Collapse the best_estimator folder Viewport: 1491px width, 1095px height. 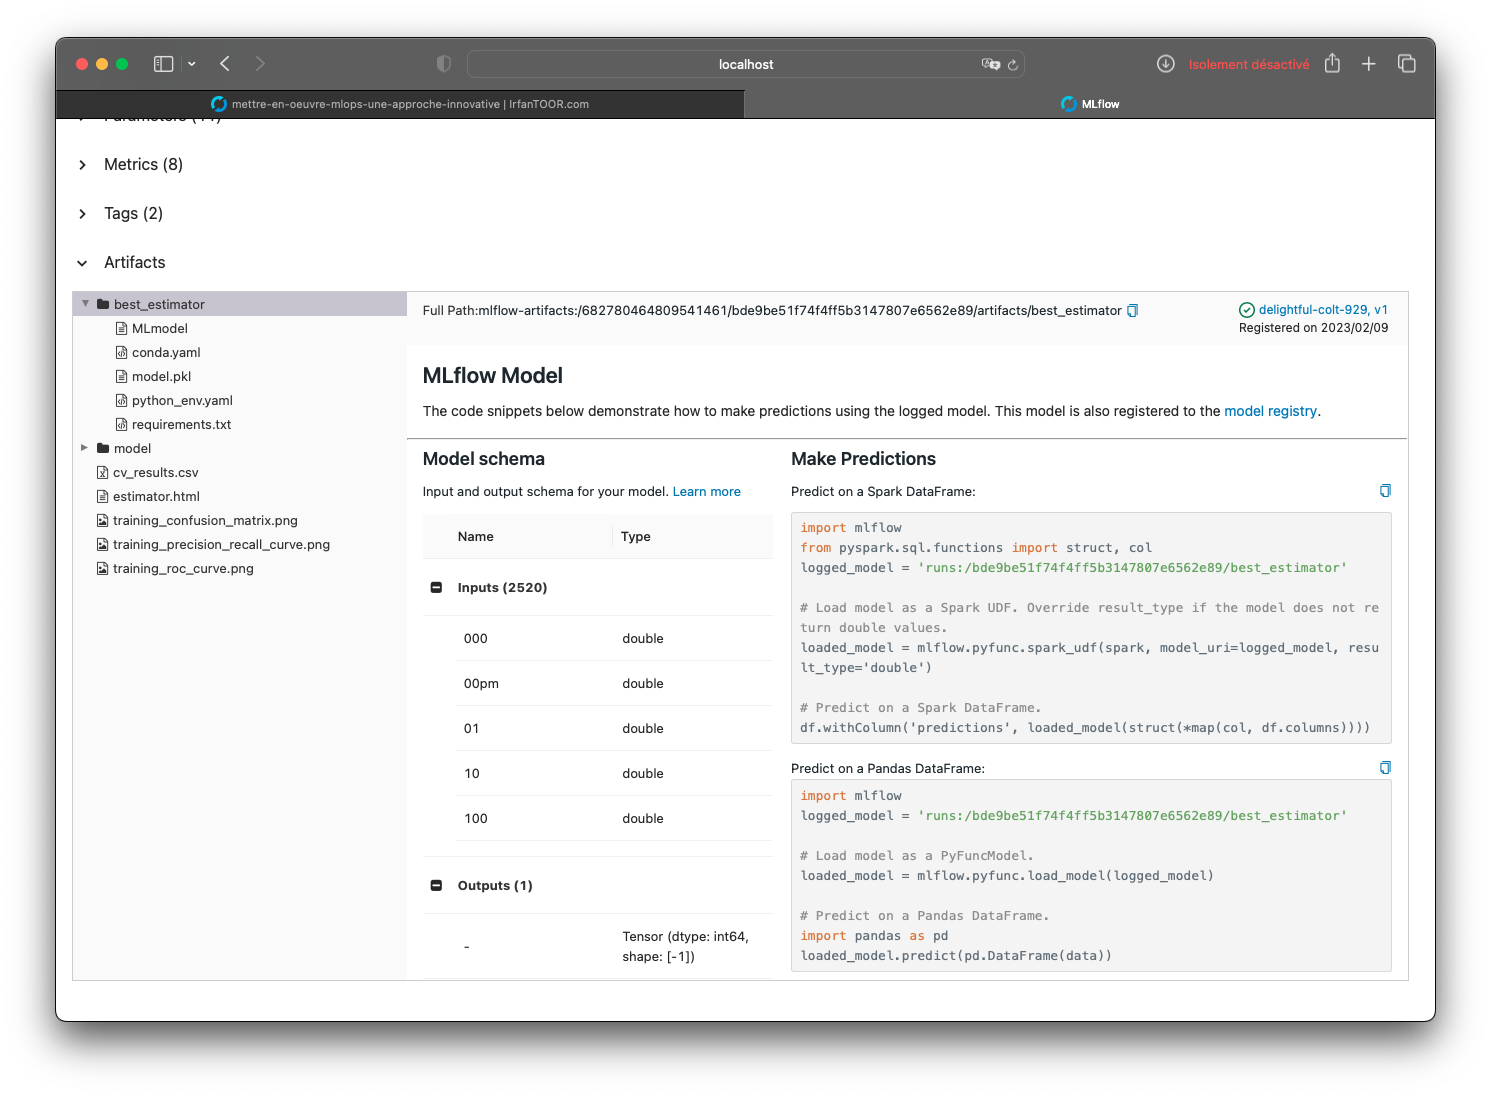click(85, 304)
